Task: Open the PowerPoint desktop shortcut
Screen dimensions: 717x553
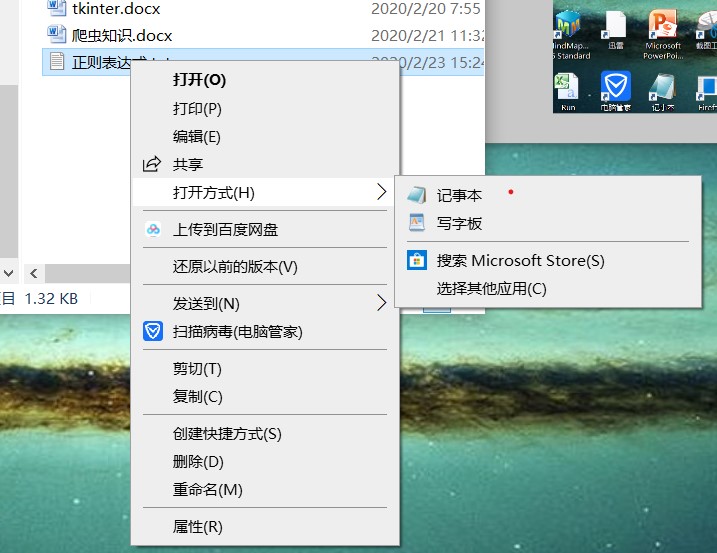Action: point(662,30)
